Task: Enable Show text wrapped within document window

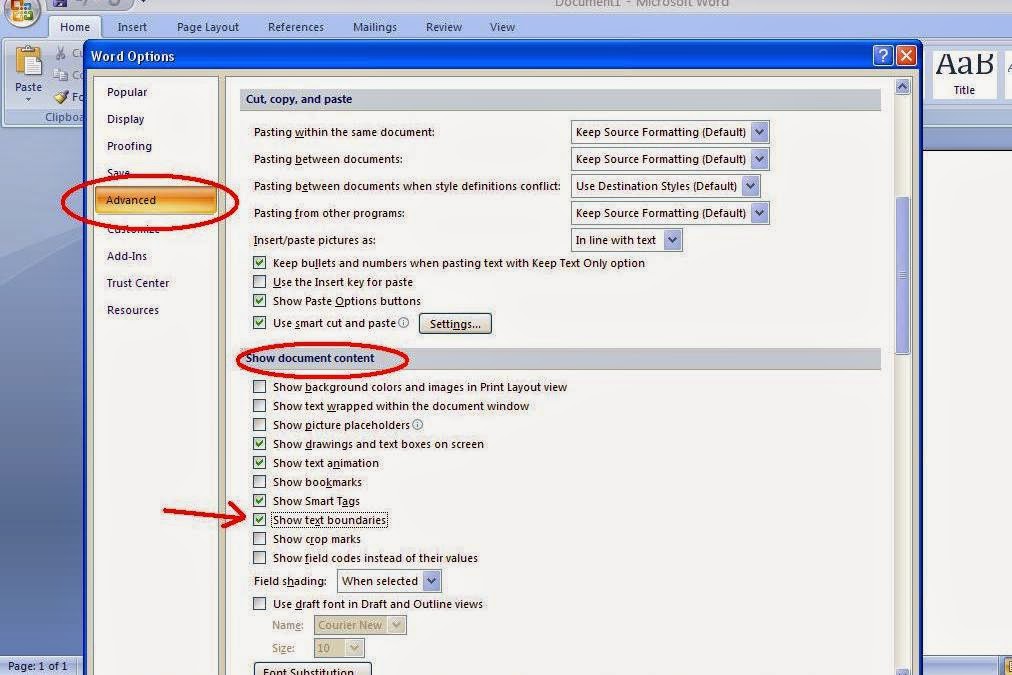Action: 259,406
